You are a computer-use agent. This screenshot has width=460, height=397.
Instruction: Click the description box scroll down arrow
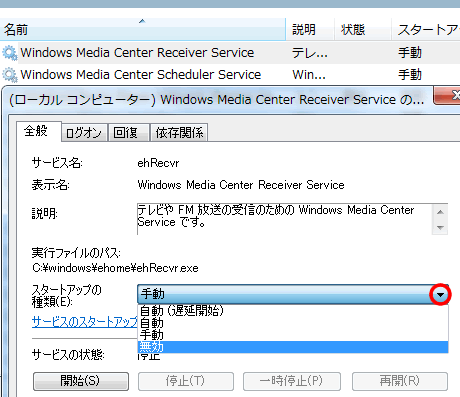click(x=440, y=227)
